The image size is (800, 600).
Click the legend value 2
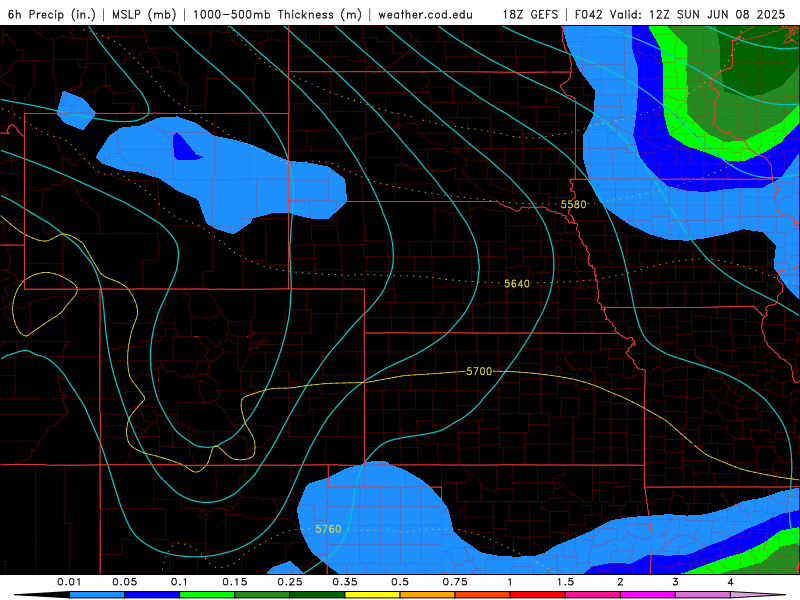pyautogui.click(x=620, y=582)
